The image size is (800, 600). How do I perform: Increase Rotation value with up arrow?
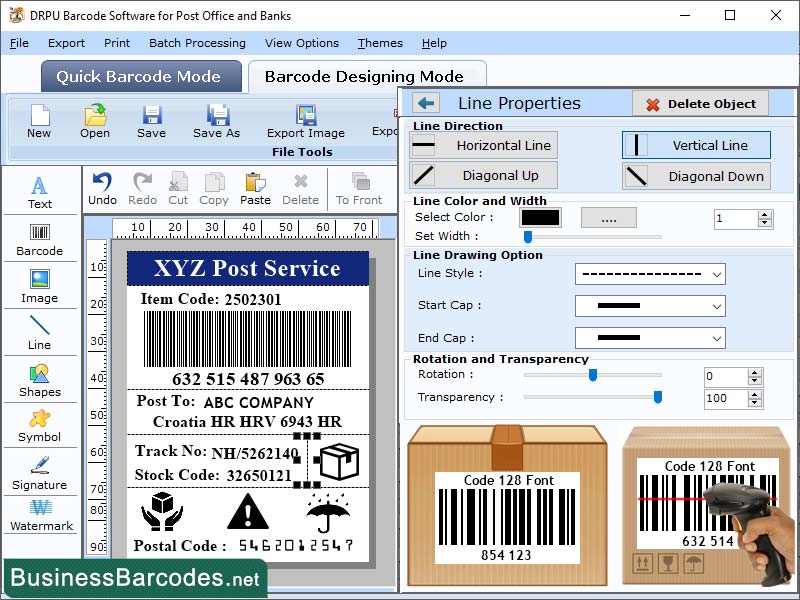[x=755, y=373]
